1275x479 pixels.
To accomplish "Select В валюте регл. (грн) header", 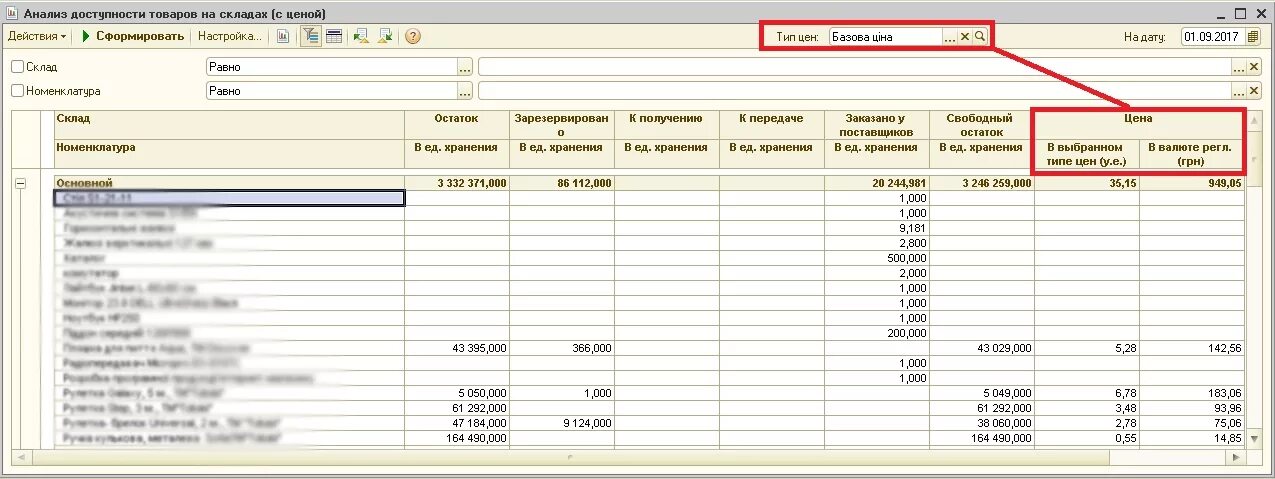I will coord(1190,154).
